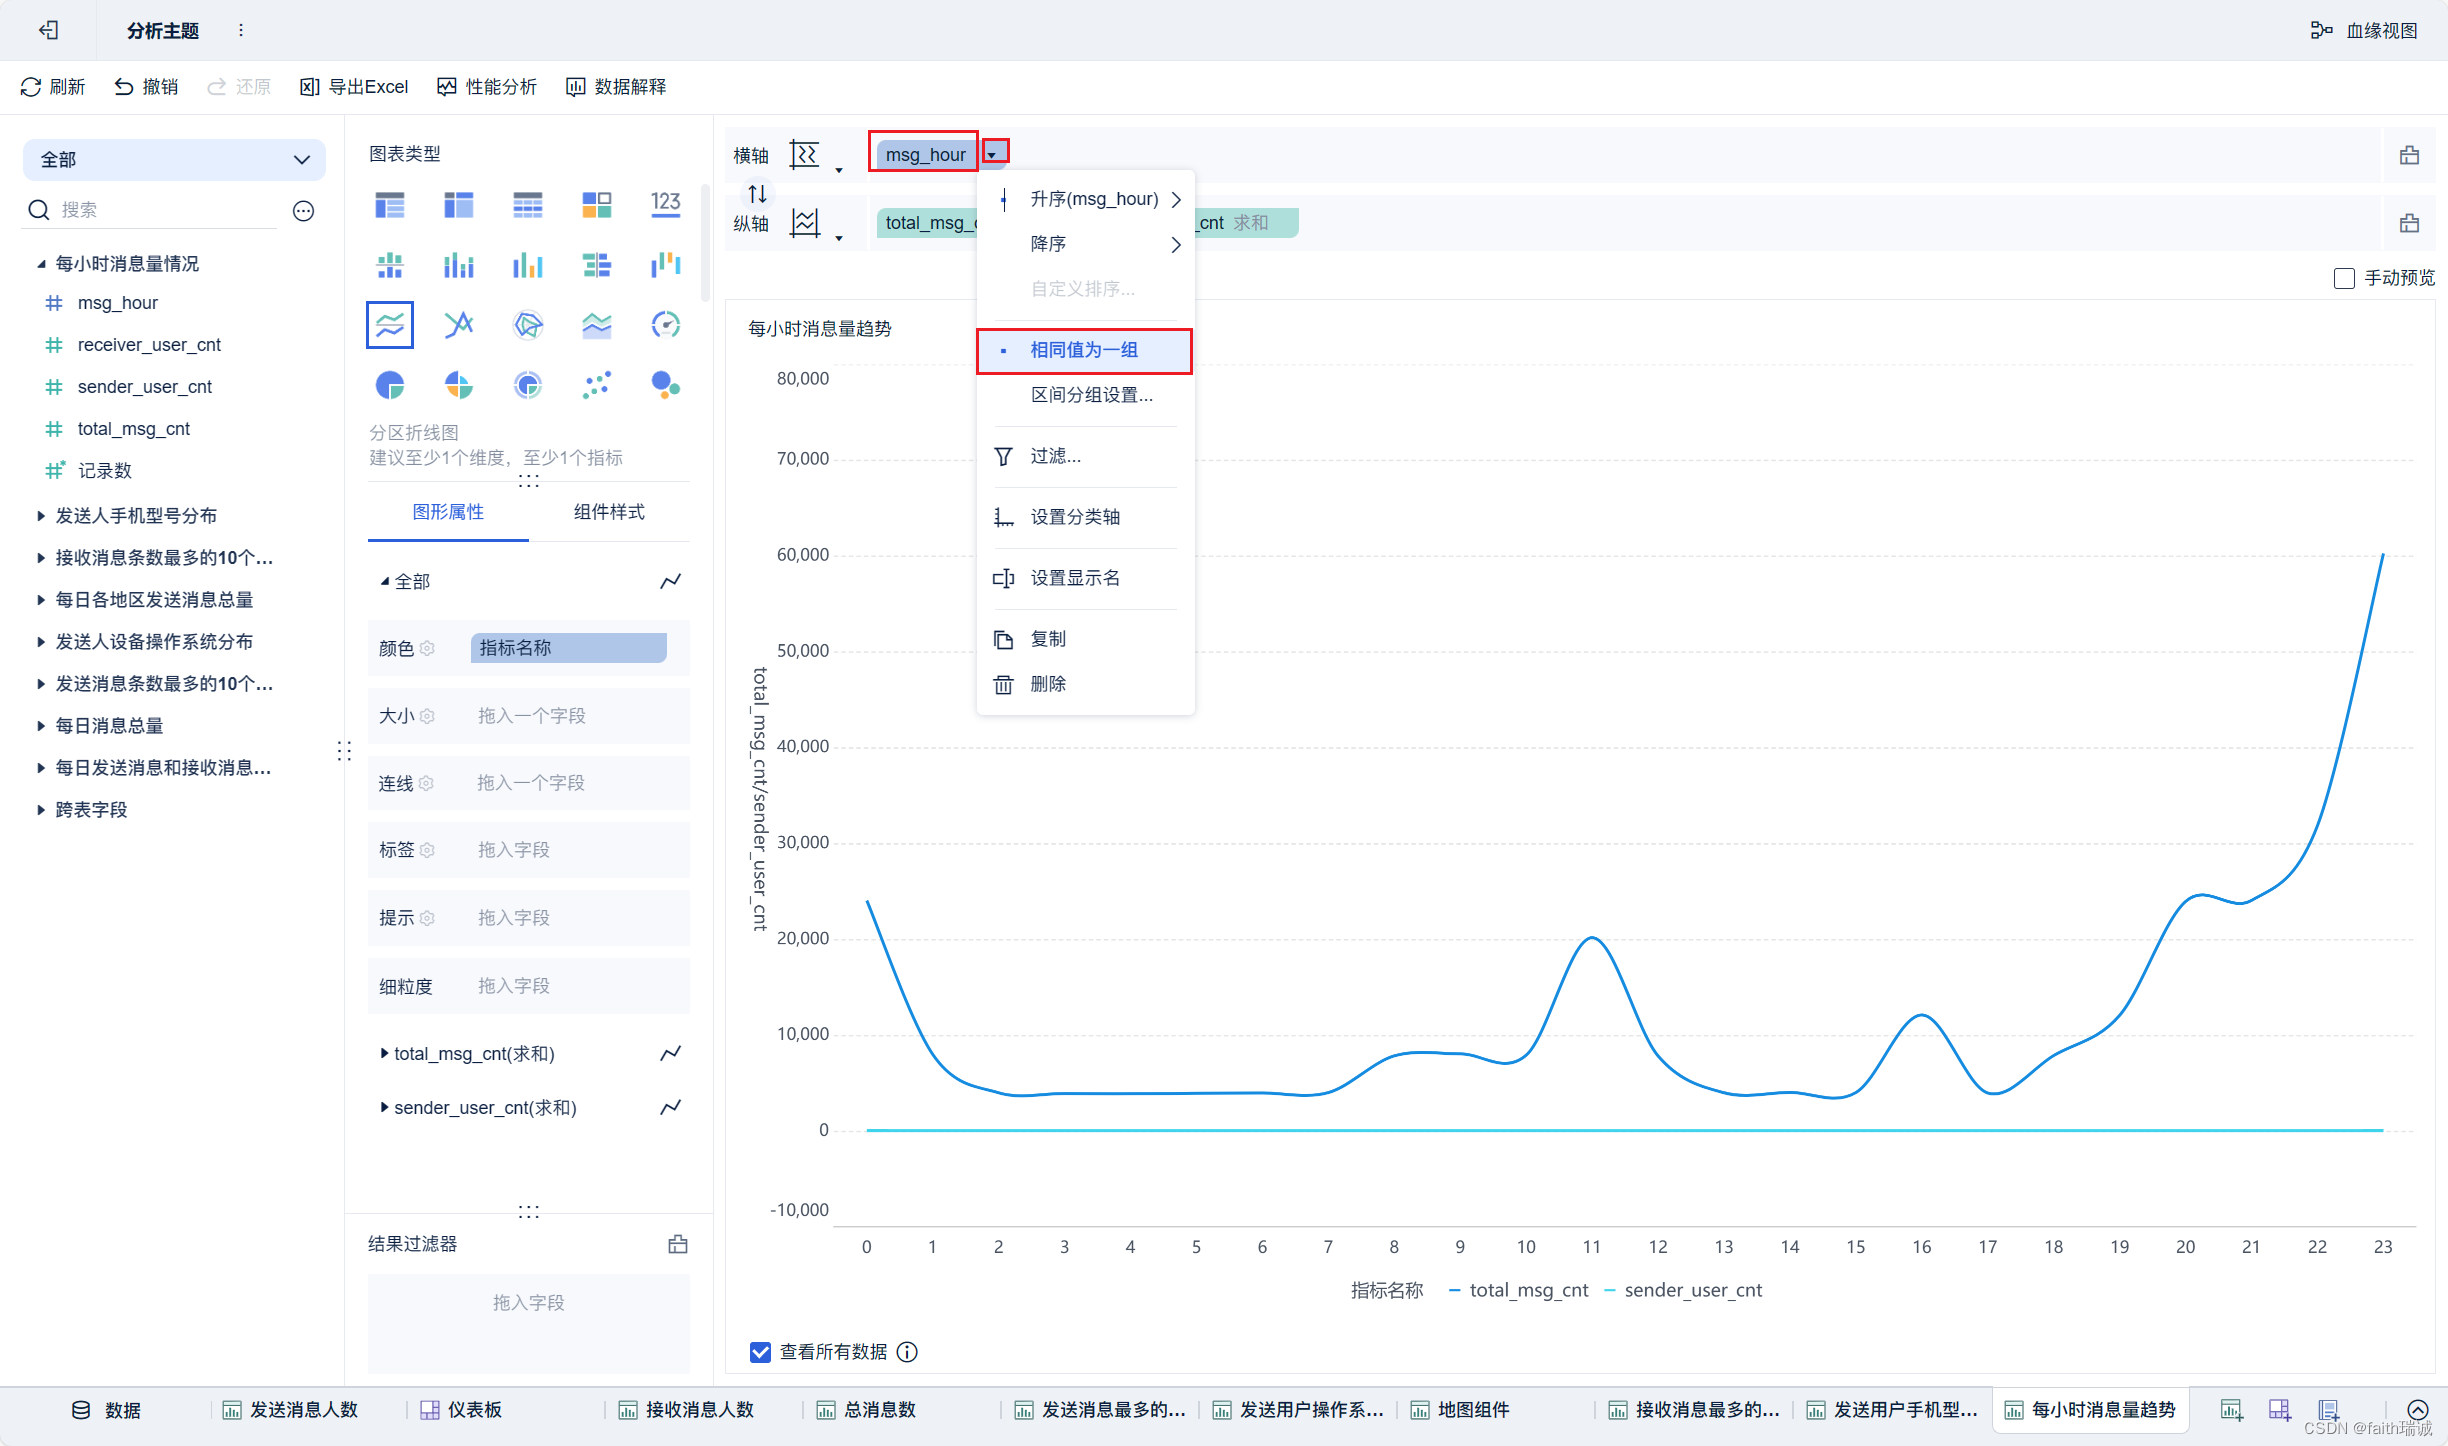Screen dimensions: 2448x1446
Task: Switch to the 组件样式 tab
Action: point(609,512)
